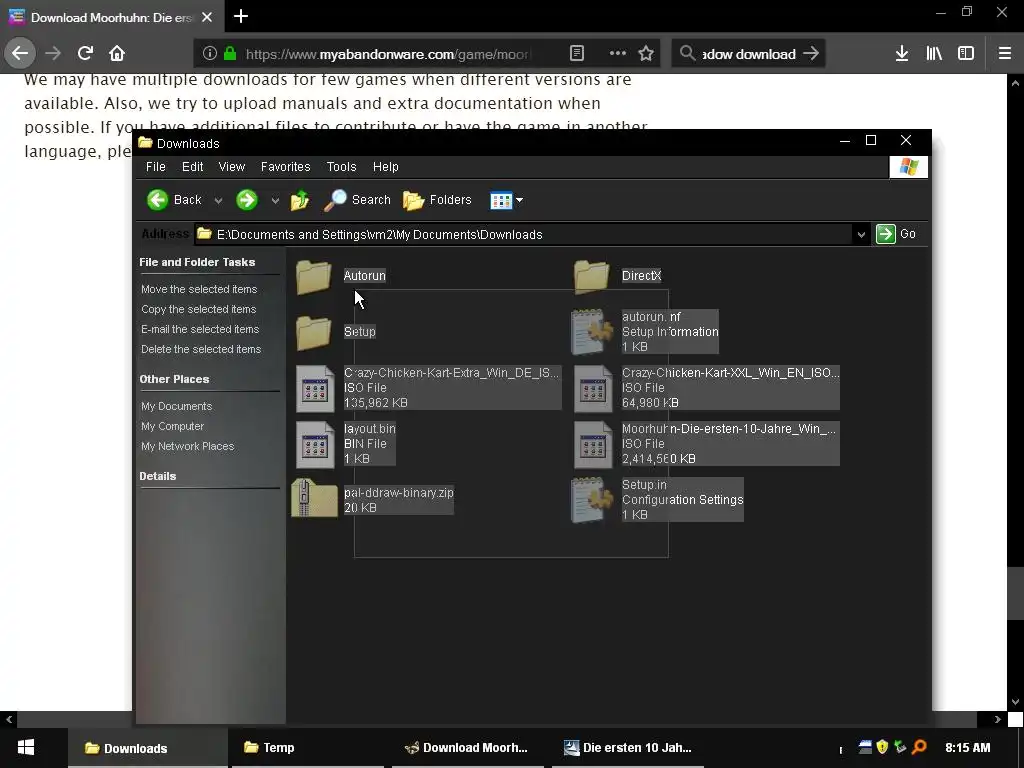The height and width of the screenshot is (768, 1024).
Task: Go up one folder level
Action: click(x=300, y=200)
